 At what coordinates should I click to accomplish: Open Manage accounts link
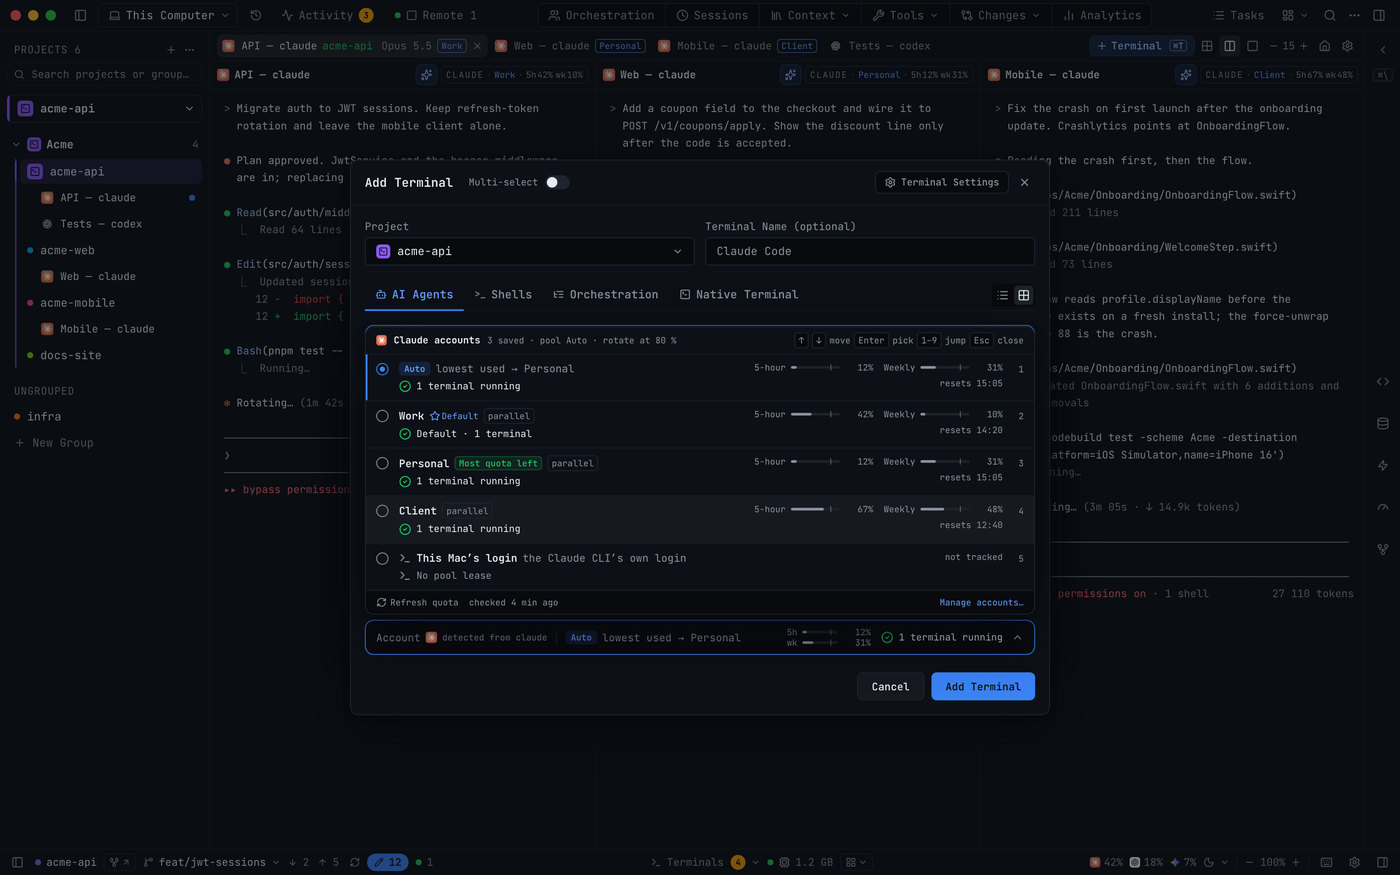[981, 602]
